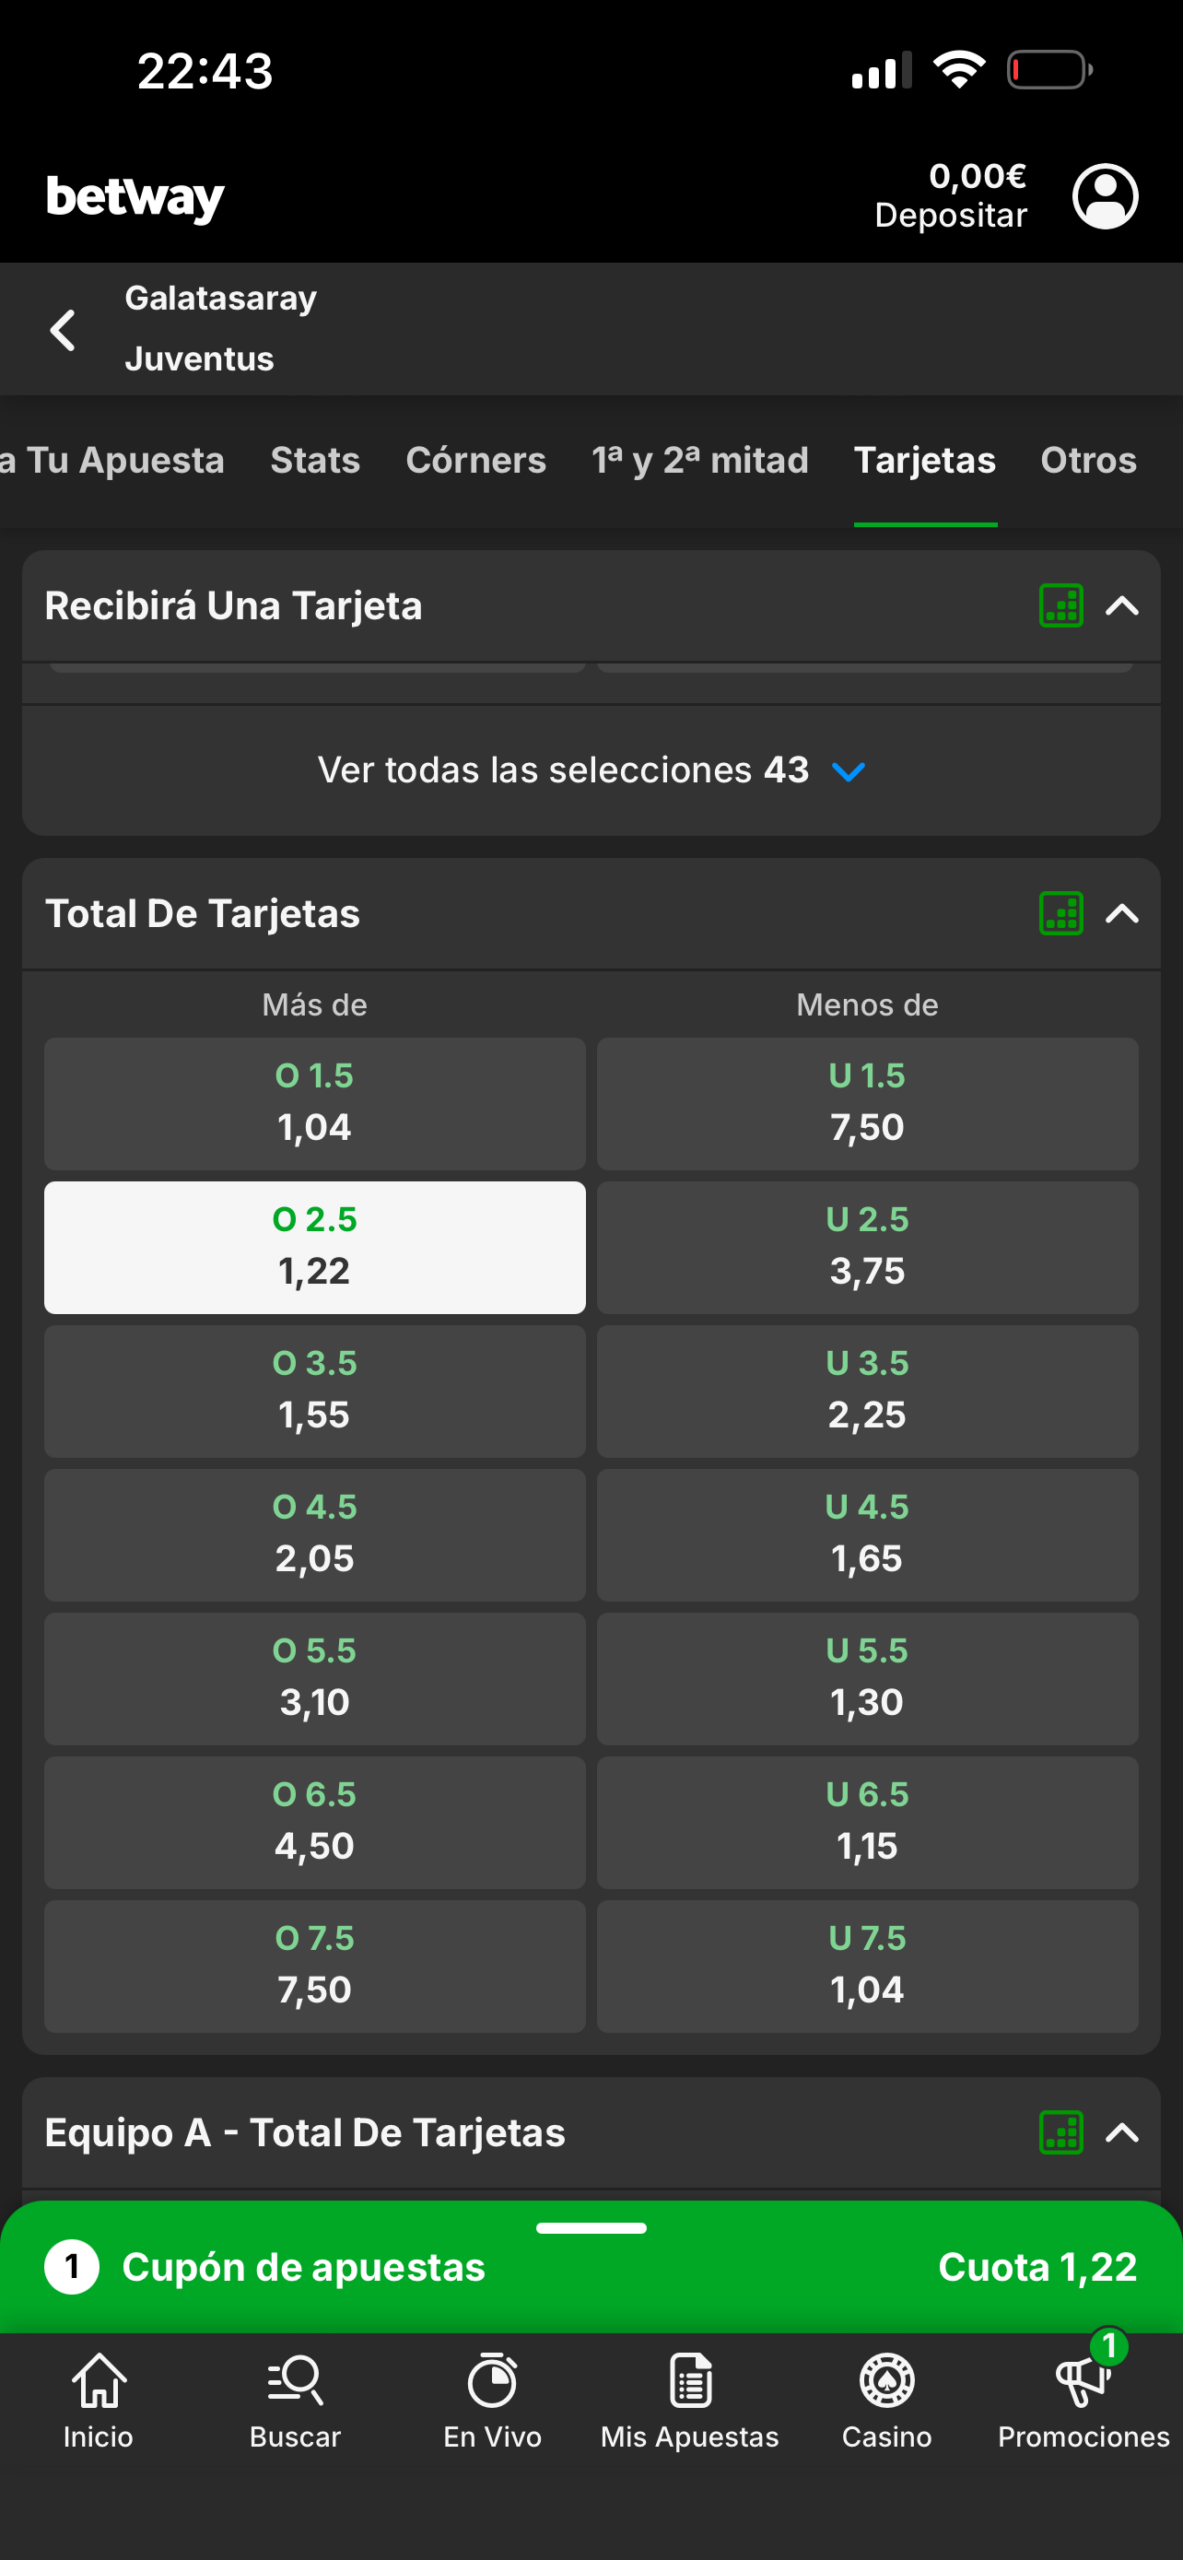Viewport: 1183px width, 2560px height.
Task: Collapse the Recibirá Una Tarjeta section
Action: tap(1122, 606)
